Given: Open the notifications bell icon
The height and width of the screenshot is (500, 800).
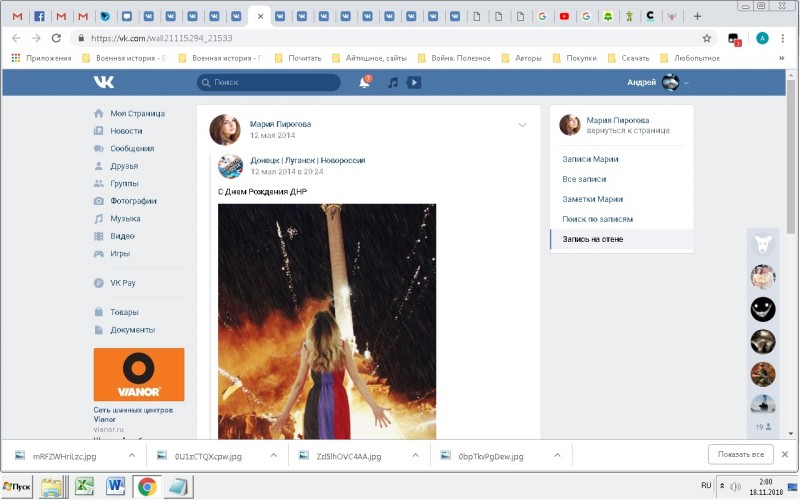Looking at the screenshot, I should (364, 82).
